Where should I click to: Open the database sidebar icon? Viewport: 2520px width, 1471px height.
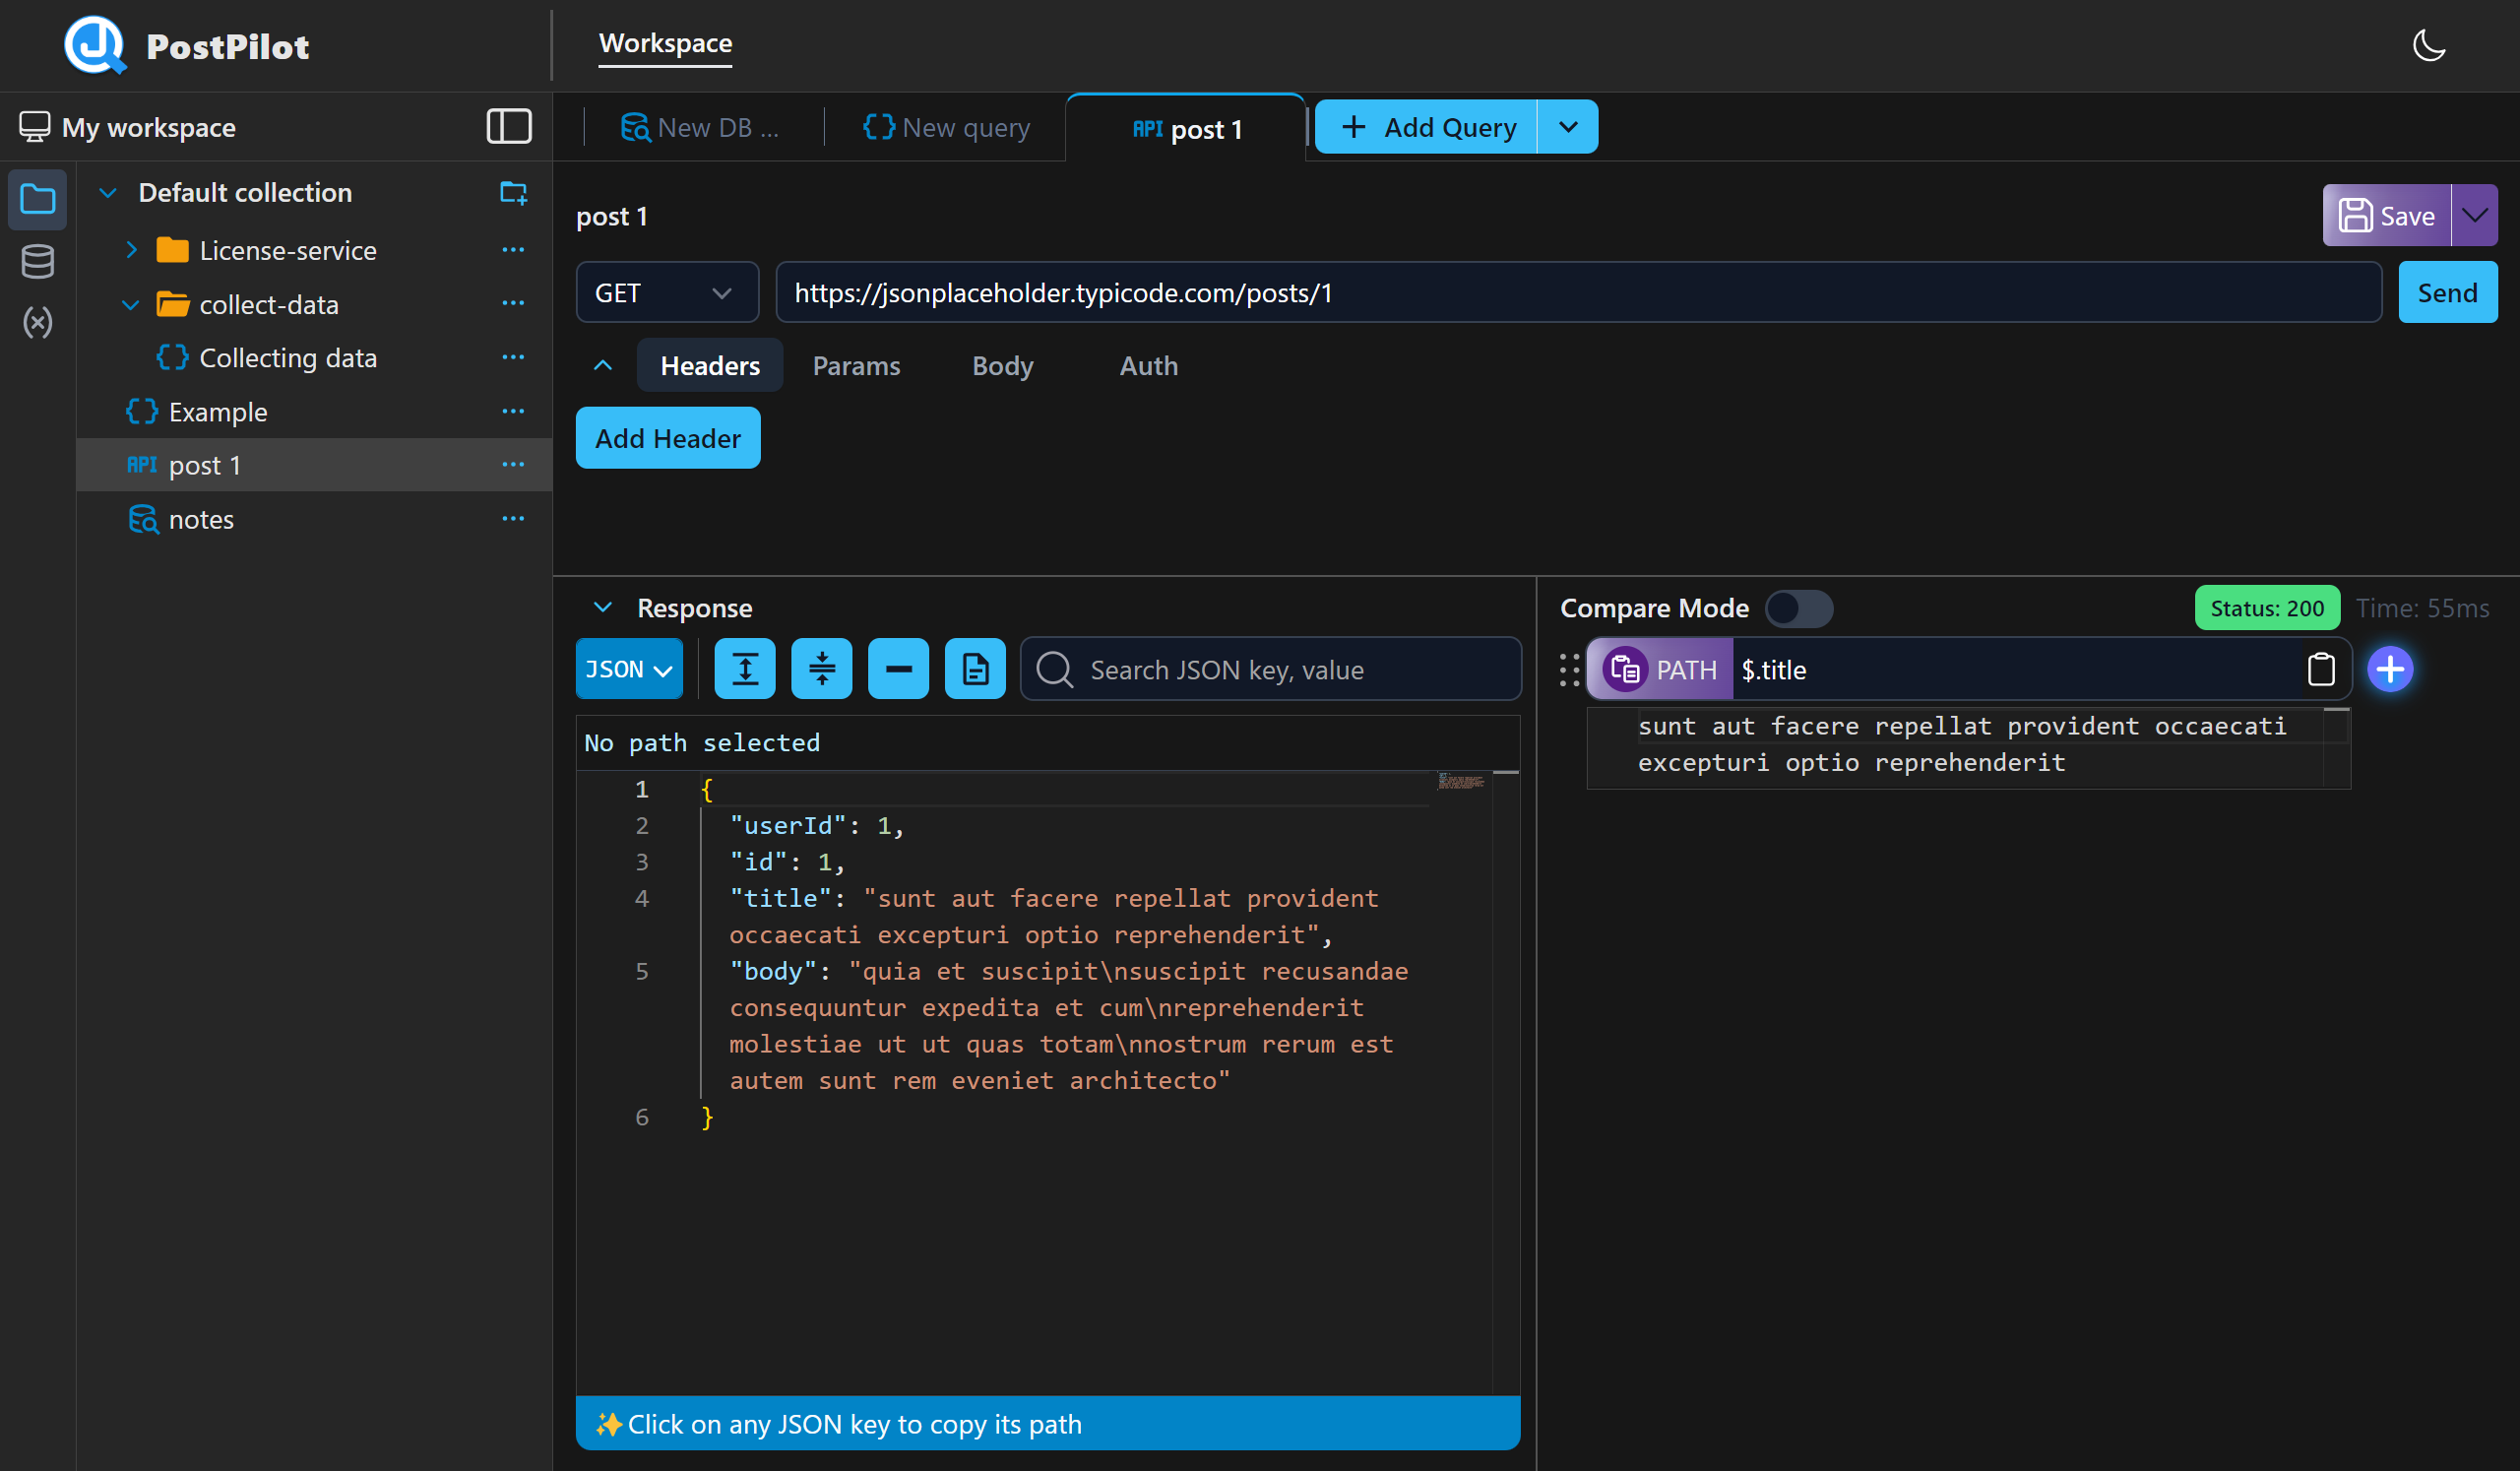37,262
